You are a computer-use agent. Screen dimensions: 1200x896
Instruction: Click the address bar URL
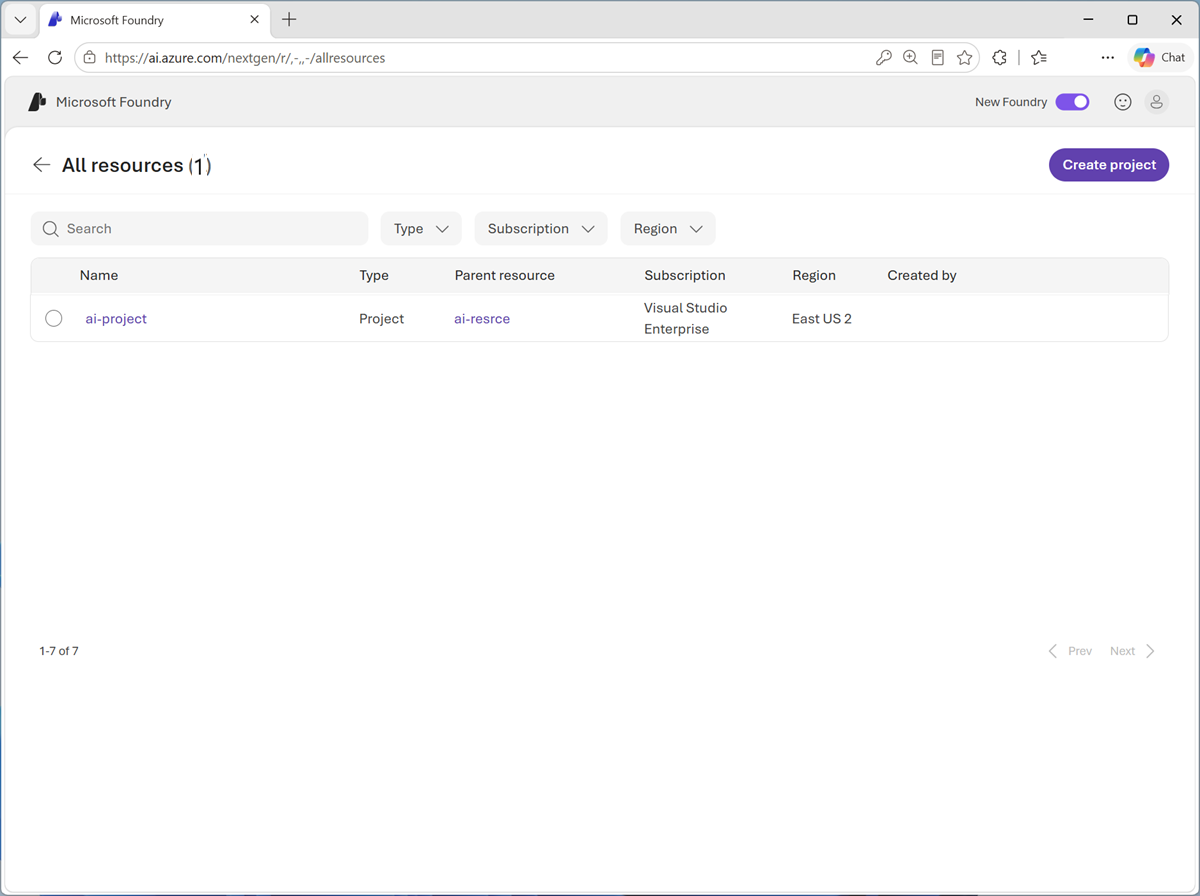click(245, 58)
